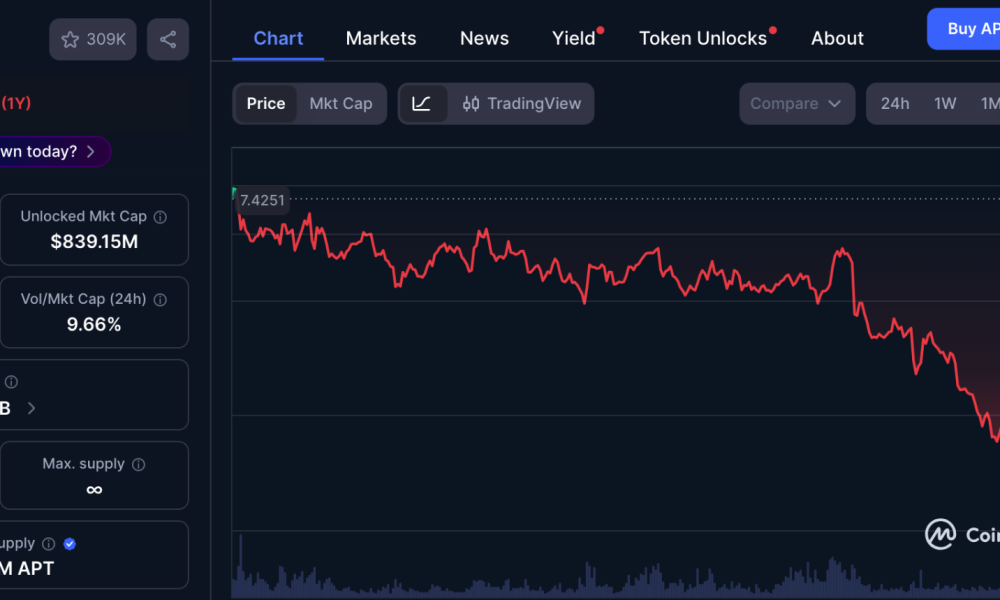The image size is (1000, 600).
Task: Click the CoinMarketCap watermark logo on chart
Action: (x=941, y=534)
